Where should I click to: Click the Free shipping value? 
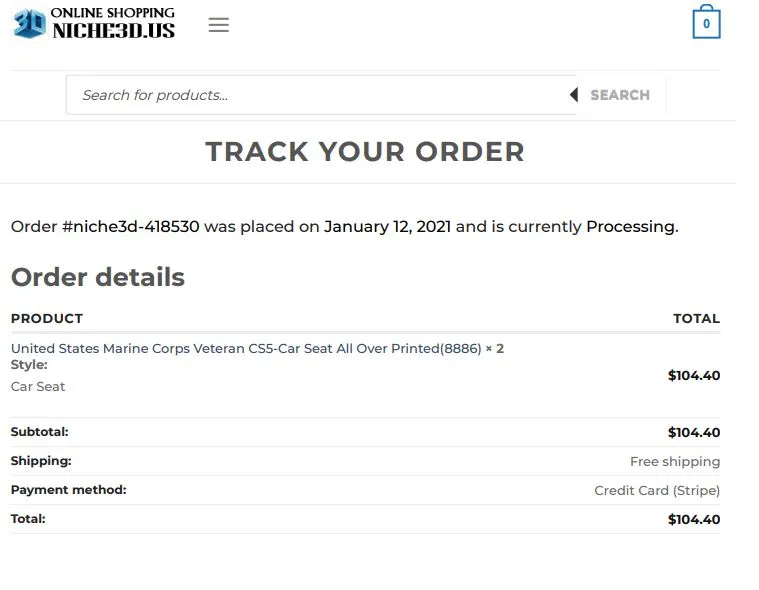pos(675,462)
